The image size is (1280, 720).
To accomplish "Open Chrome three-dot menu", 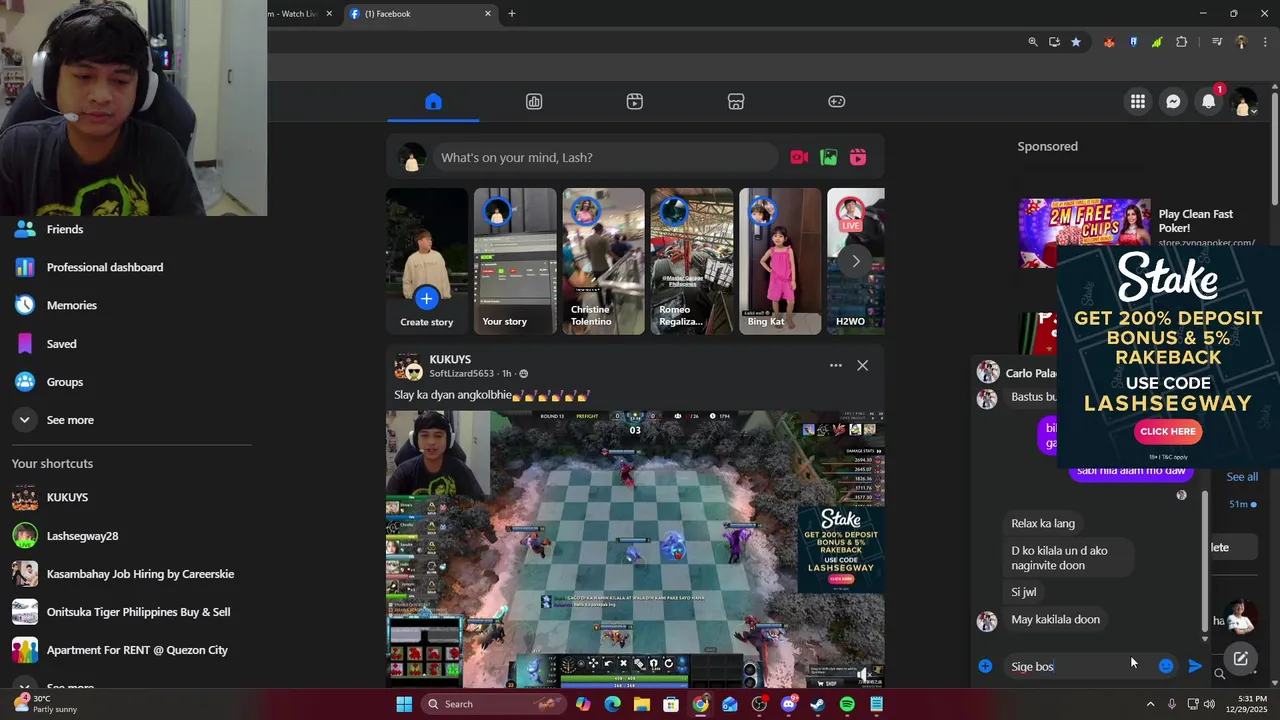I will coord(1265,42).
